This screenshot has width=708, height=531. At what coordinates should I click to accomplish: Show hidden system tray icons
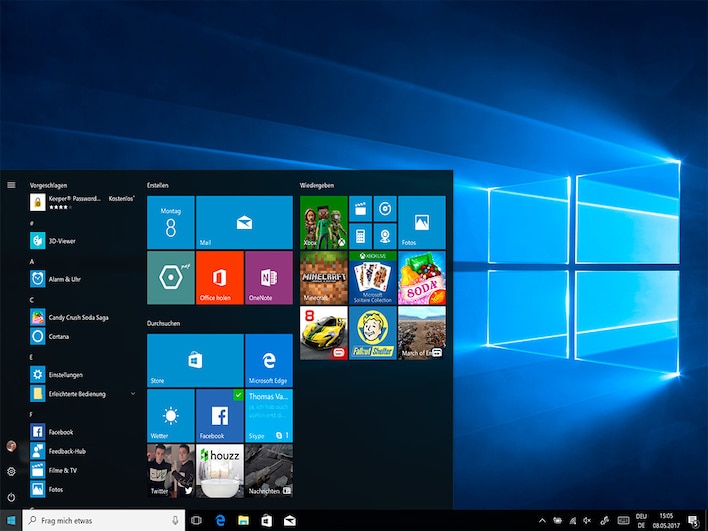tap(542, 521)
